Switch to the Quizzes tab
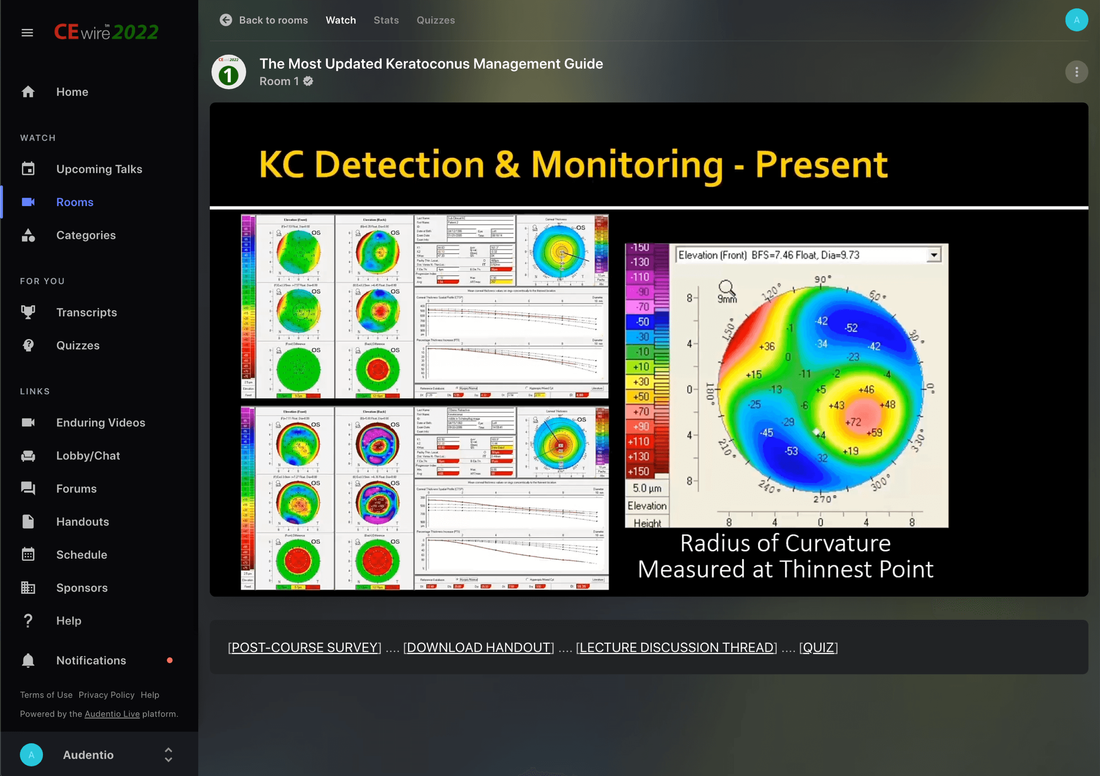This screenshot has width=1100, height=776. tap(435, 20)
